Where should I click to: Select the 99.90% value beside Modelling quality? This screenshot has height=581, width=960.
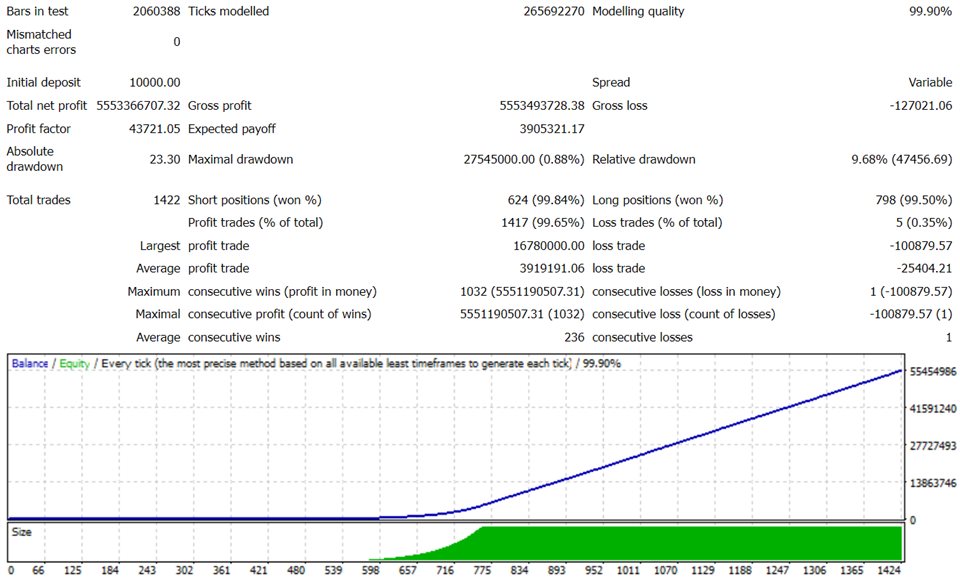tap(930, 11)
